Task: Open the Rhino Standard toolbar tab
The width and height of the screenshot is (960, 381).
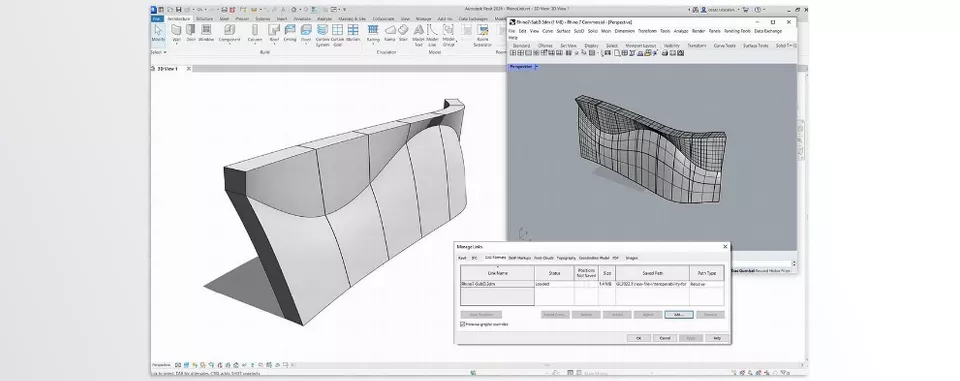Action: click(521, 45)
